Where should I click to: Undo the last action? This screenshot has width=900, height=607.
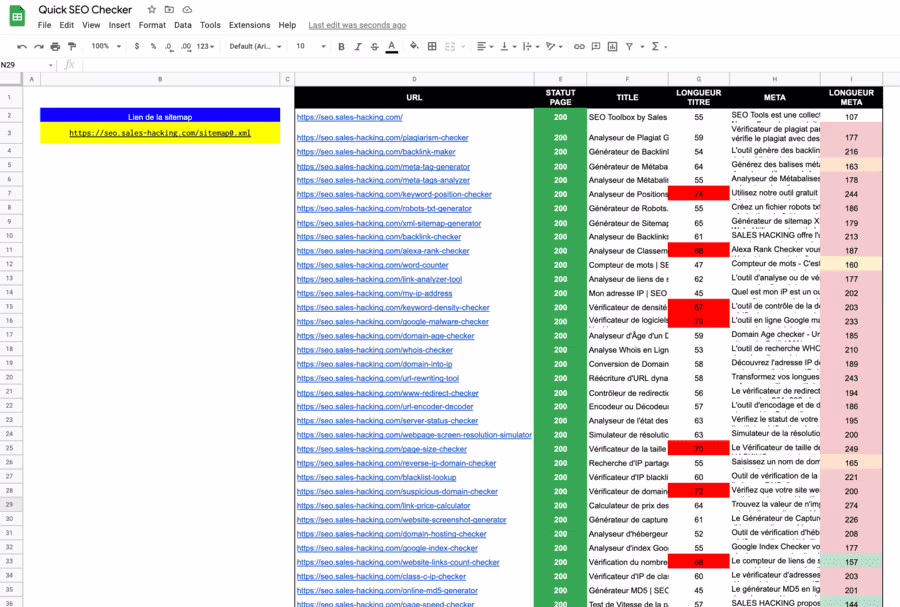point(22,46)
